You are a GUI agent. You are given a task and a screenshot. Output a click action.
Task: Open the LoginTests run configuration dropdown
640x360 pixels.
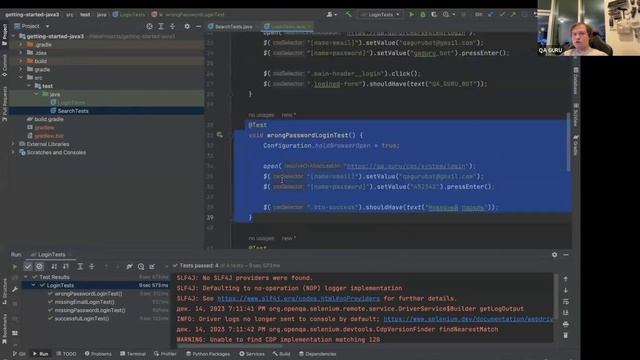pos(381,14)
